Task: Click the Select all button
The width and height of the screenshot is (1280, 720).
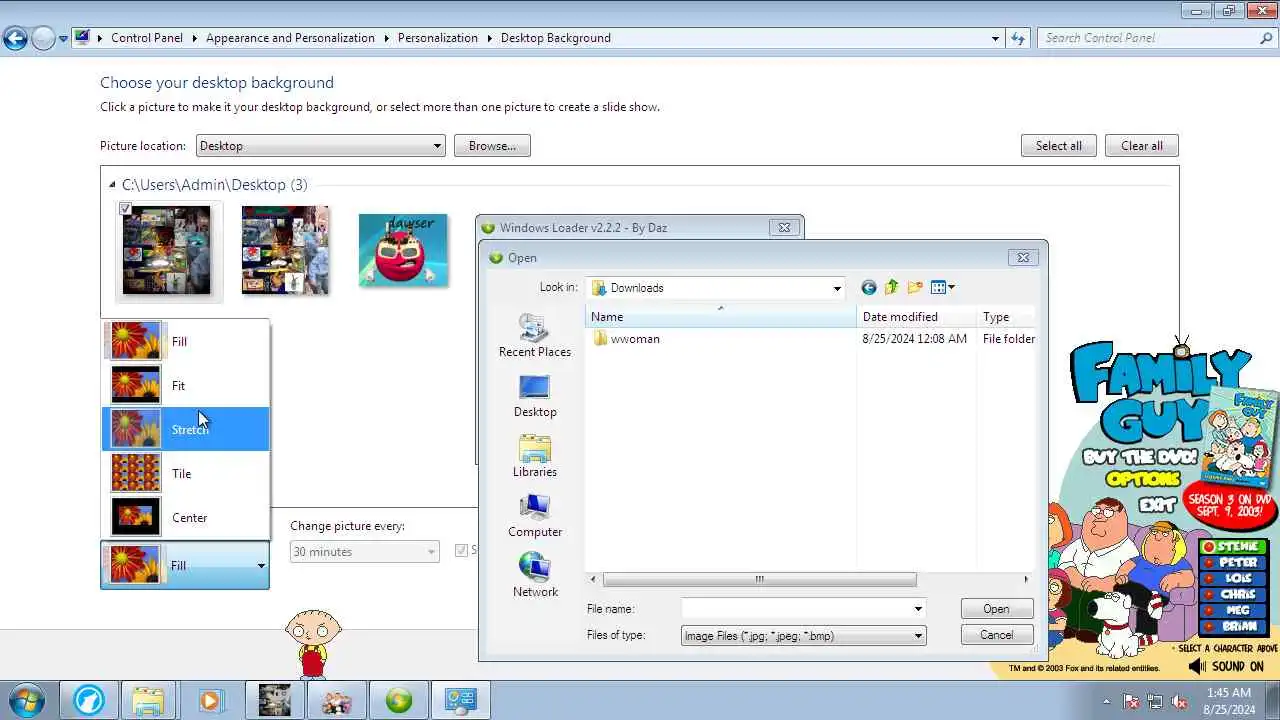Action: click(1059, 146)
